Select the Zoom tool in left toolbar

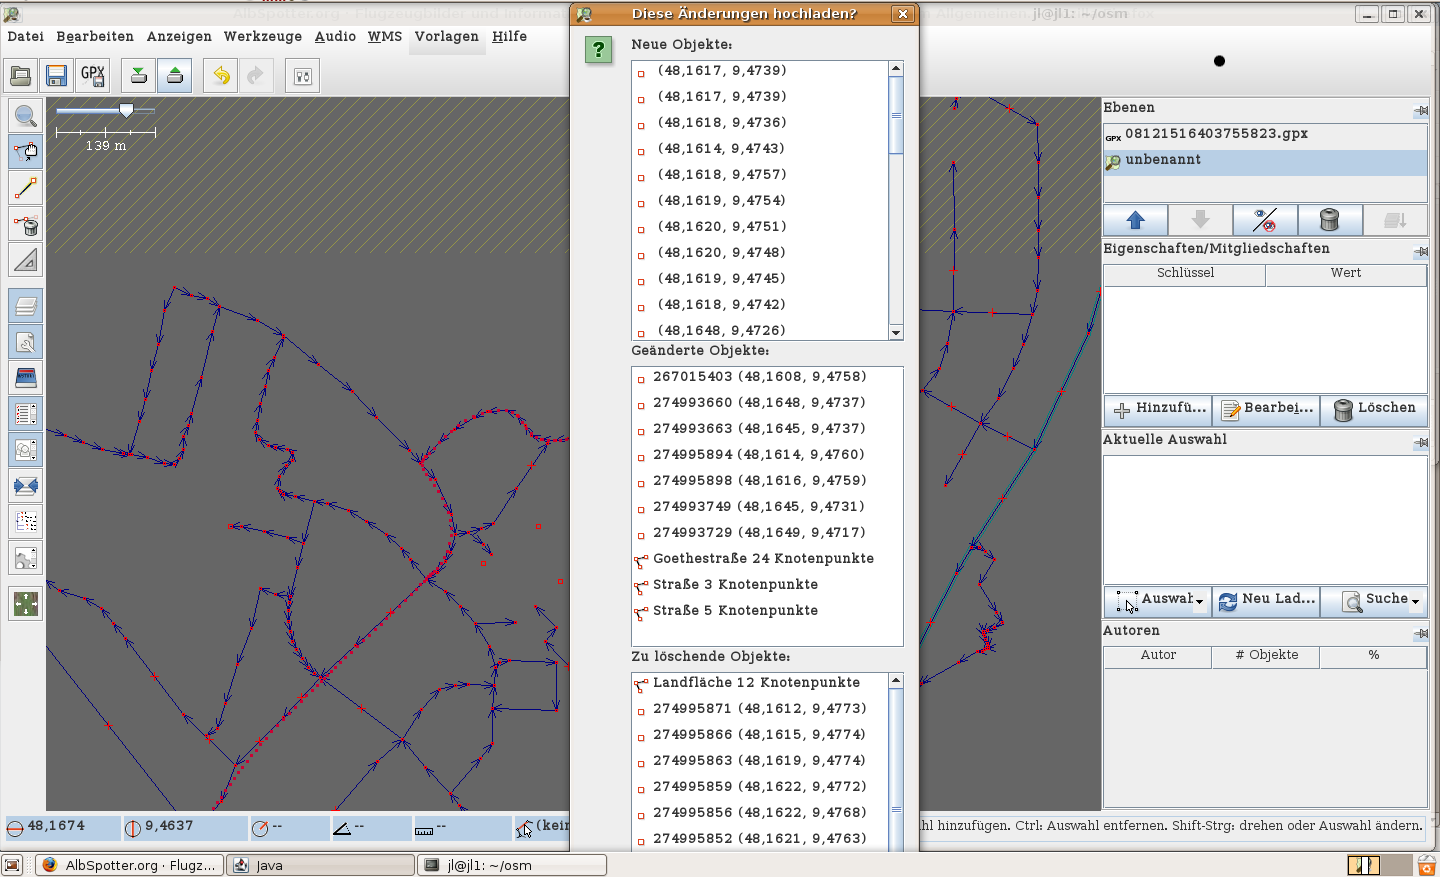(26, 116)
